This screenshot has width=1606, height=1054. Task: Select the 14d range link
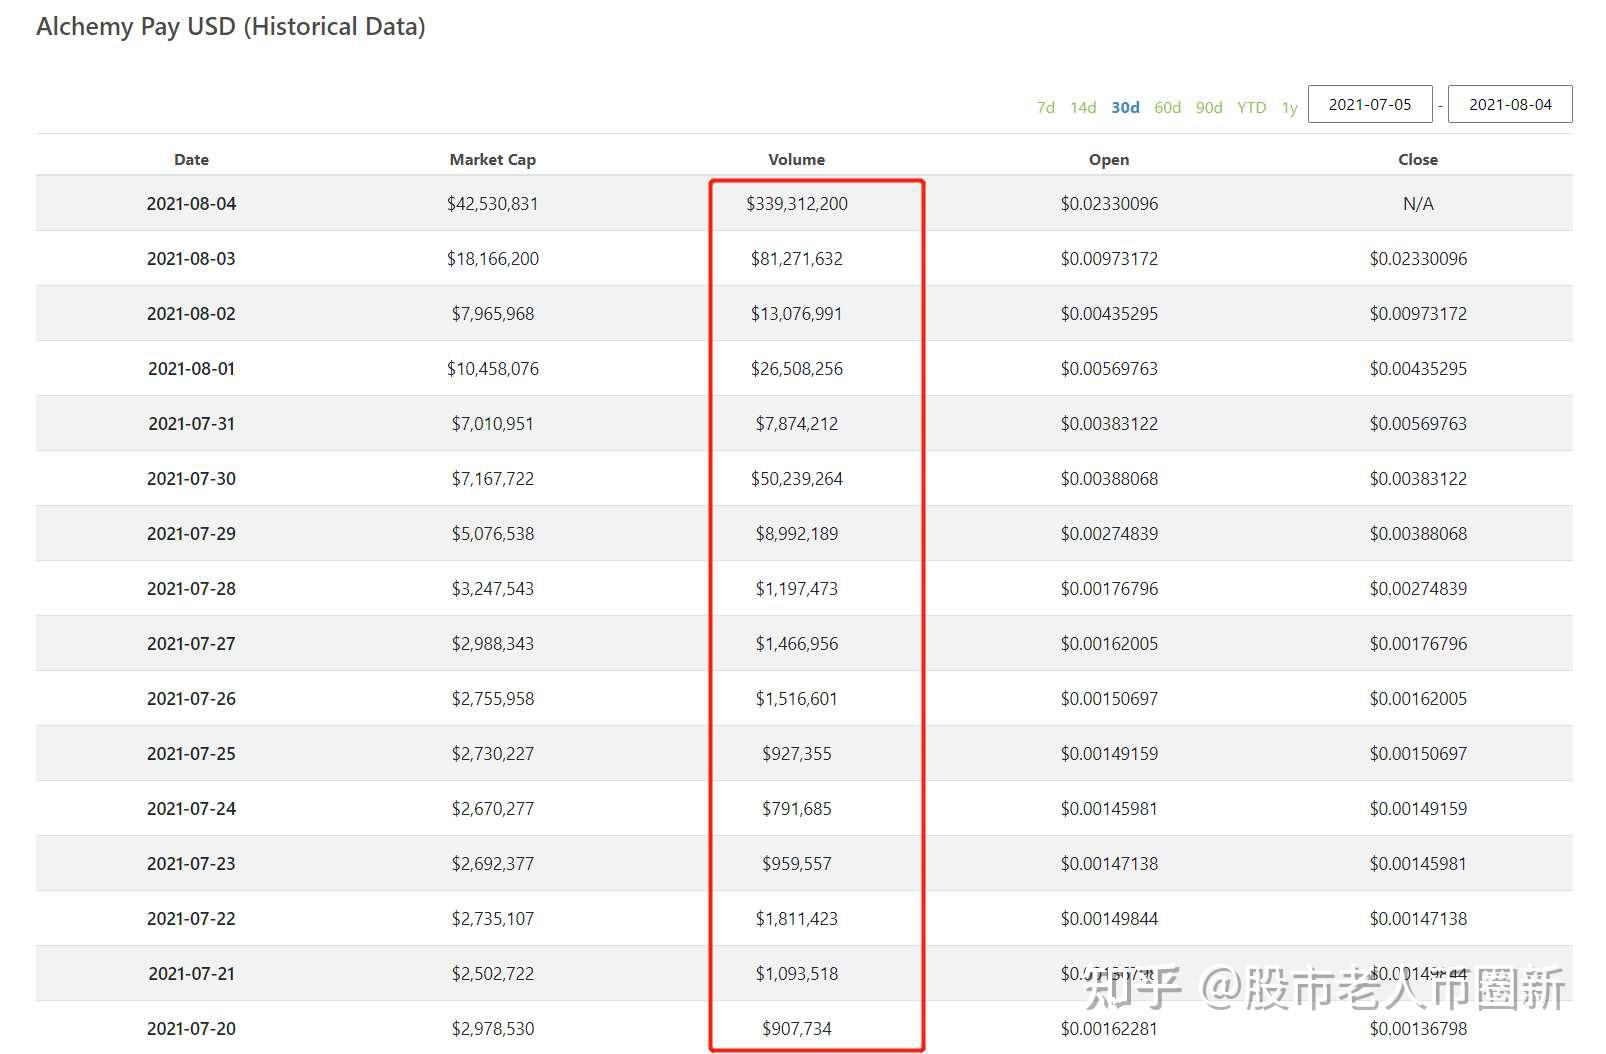[x=1083, y=107]
